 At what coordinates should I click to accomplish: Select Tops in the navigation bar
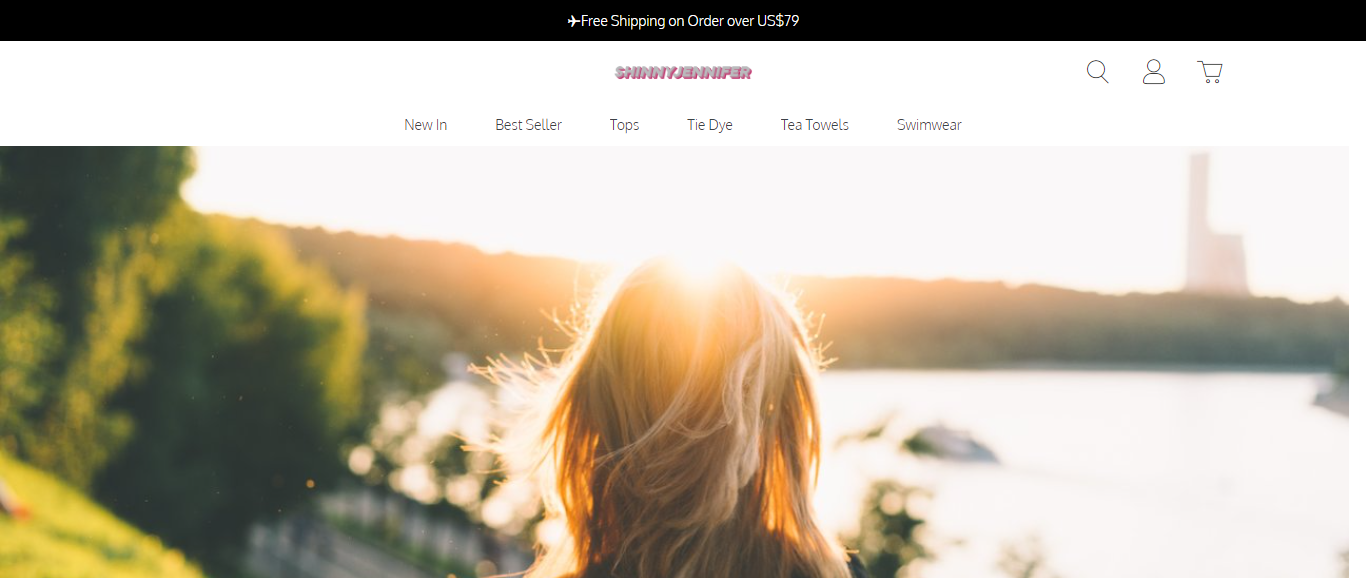(625, 125)
